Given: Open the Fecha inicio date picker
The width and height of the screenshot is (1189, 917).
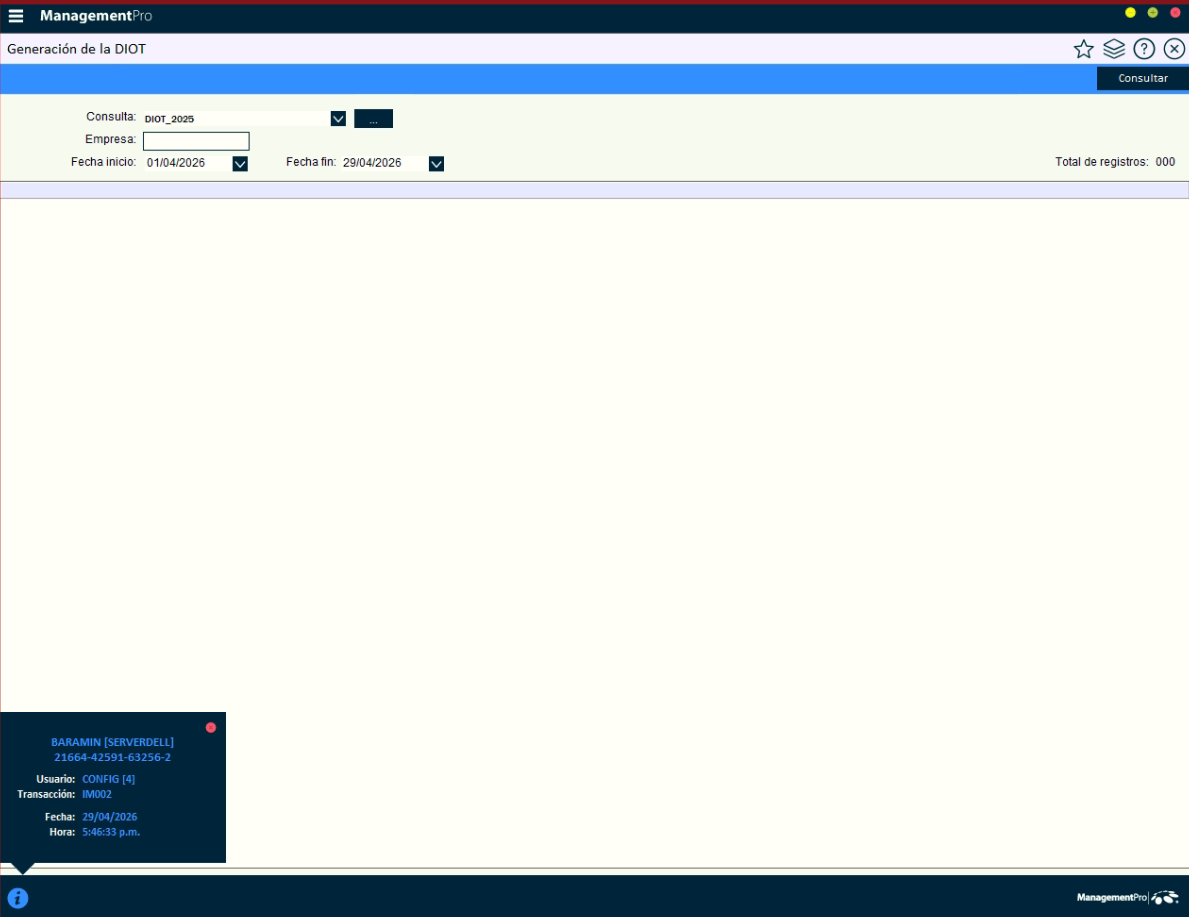Looking at the screenshot, I should 240,164.
